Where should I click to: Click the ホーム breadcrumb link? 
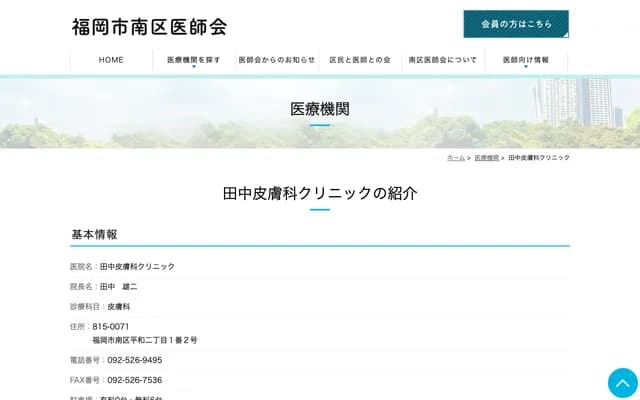coord(455,158)
